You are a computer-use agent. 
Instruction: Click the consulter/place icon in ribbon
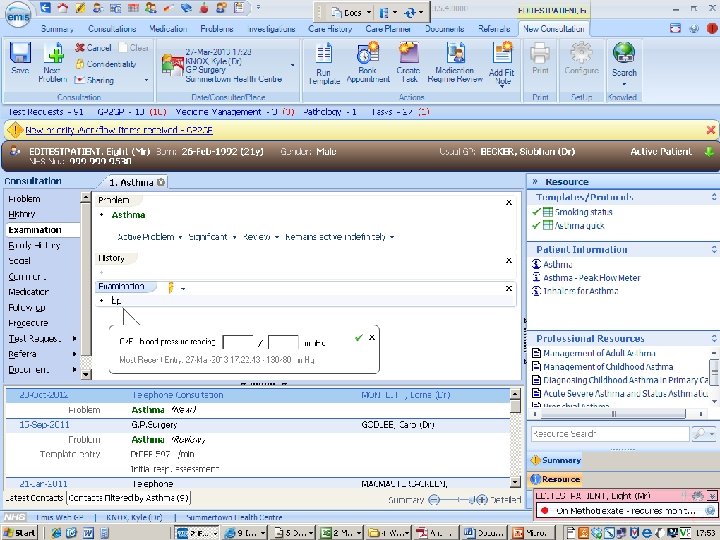point(173,65)
